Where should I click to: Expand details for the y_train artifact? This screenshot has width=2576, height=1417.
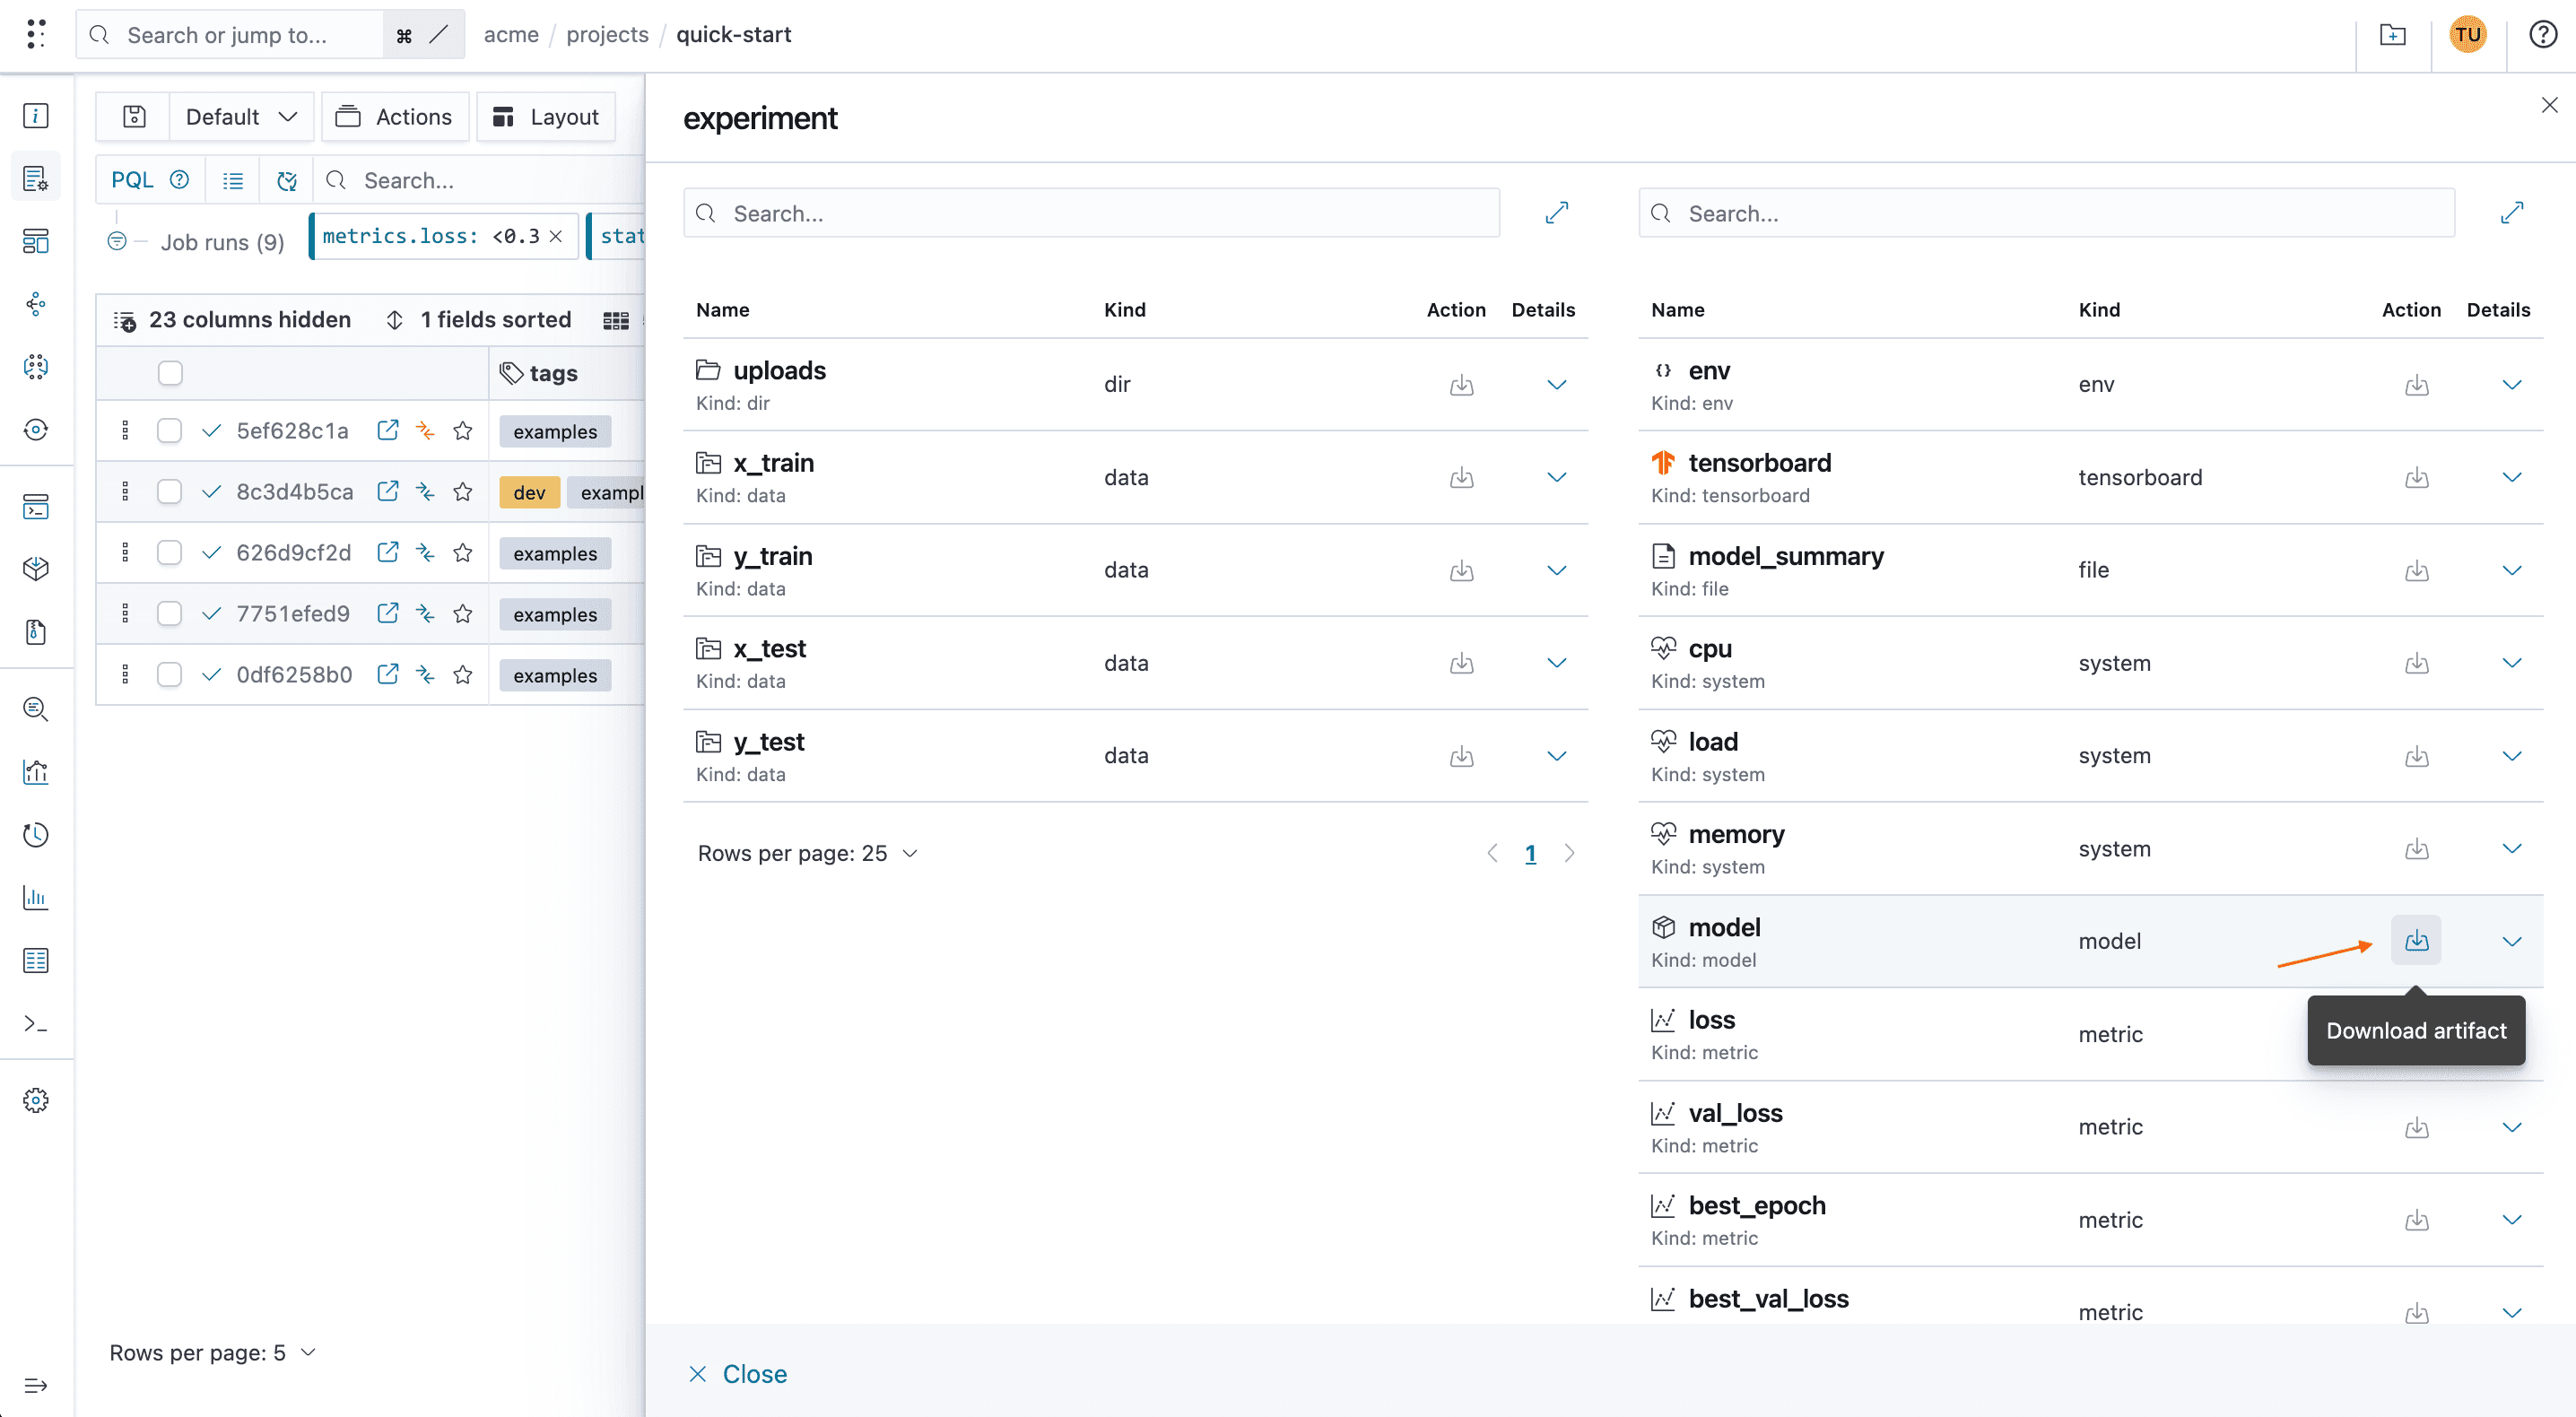pos(1556,570)
